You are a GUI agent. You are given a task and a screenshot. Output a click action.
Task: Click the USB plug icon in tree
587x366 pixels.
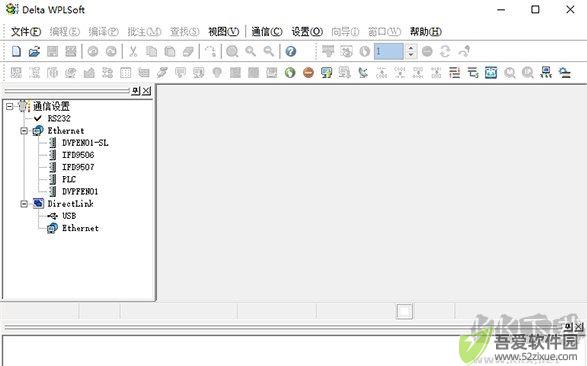tap(53, 216)
